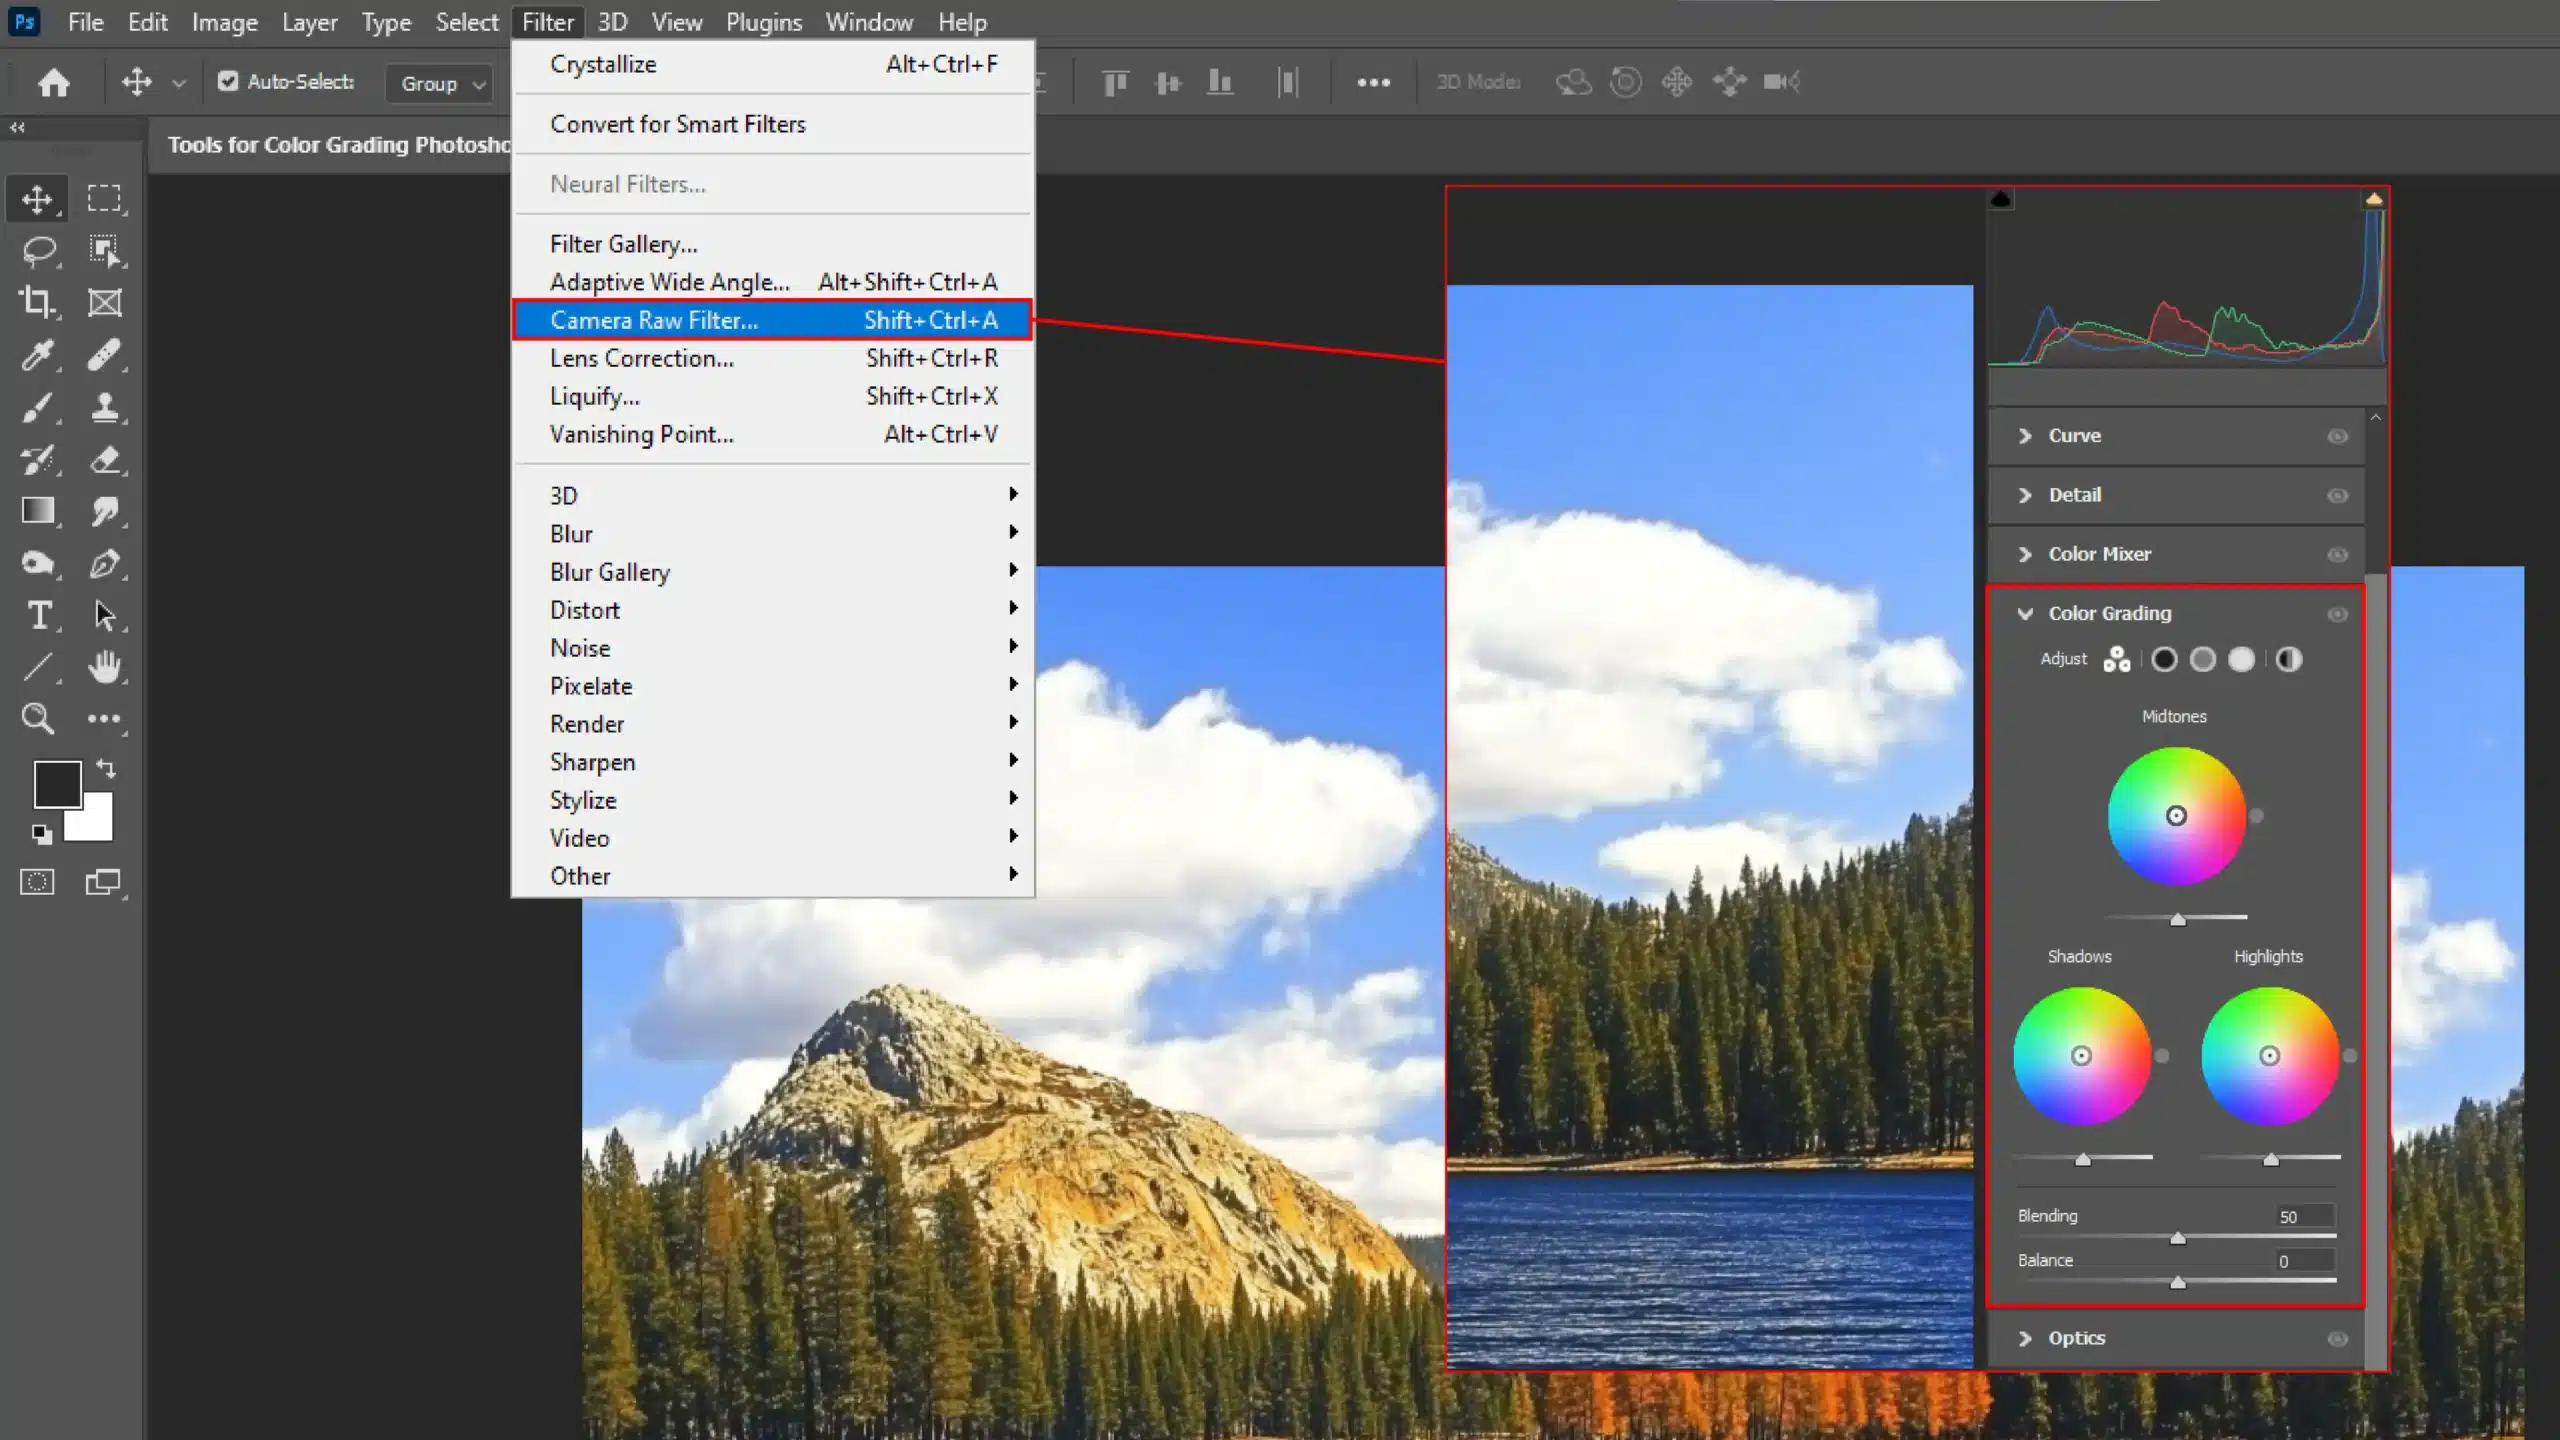Screen dimensions: 2560x1440
Task: Select the Clone Stamp tool
Action: 104,407
